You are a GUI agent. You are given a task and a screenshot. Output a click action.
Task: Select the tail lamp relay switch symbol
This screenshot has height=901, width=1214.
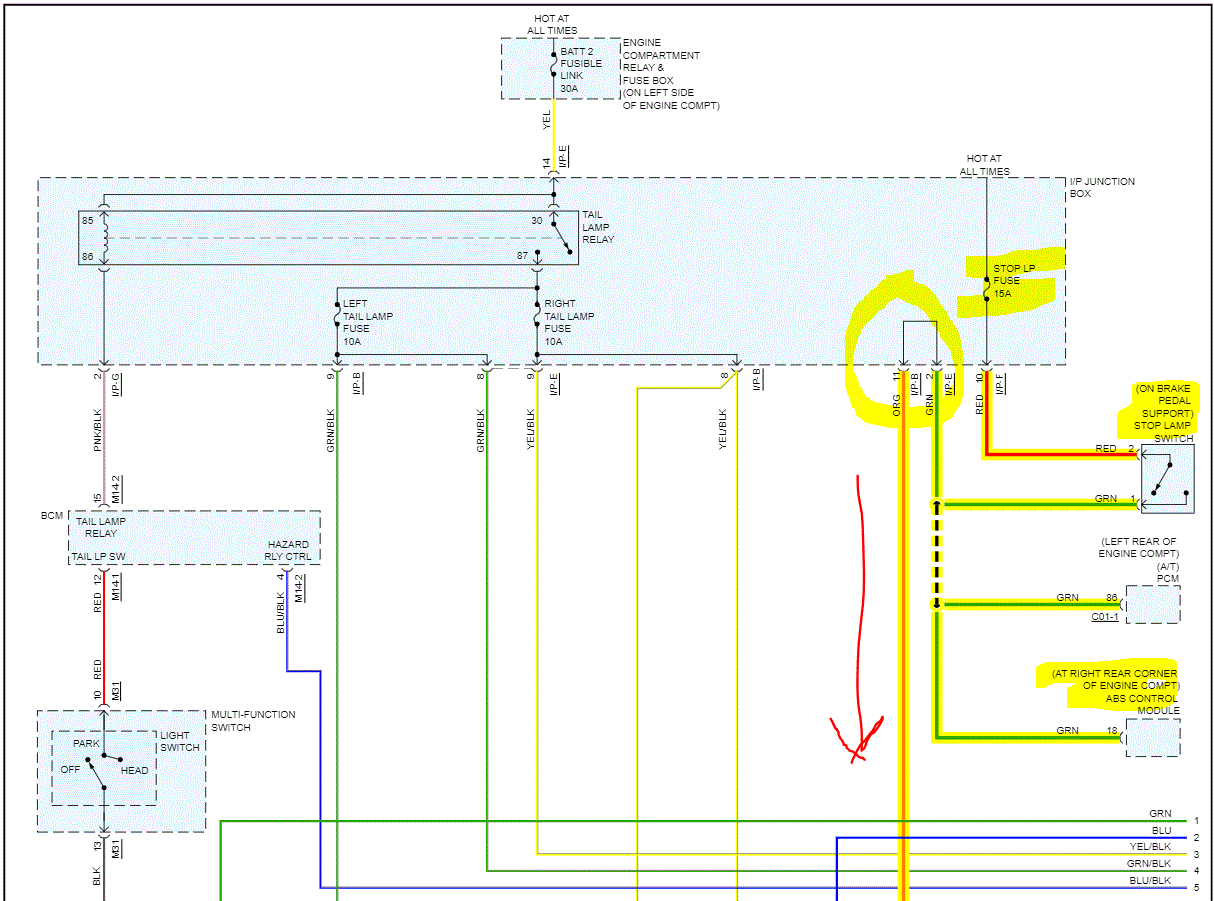pos(560,238)
